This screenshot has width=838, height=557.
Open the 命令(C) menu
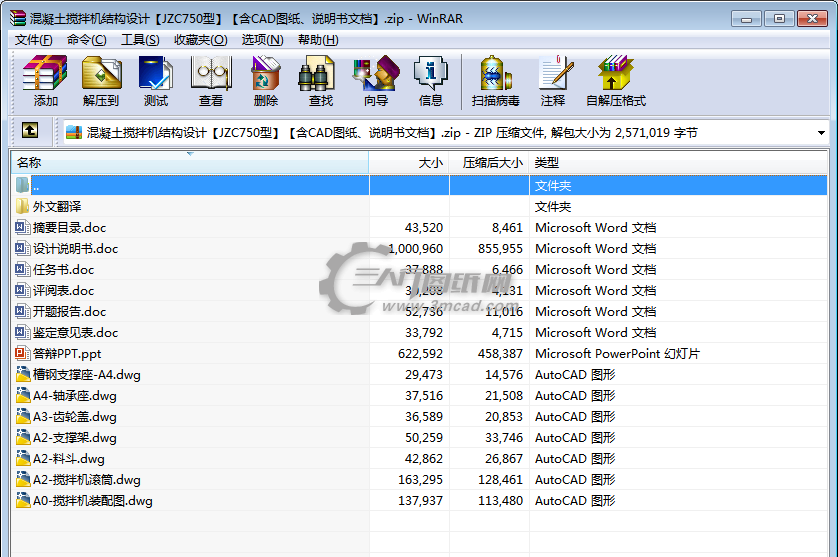click(86, 40)
